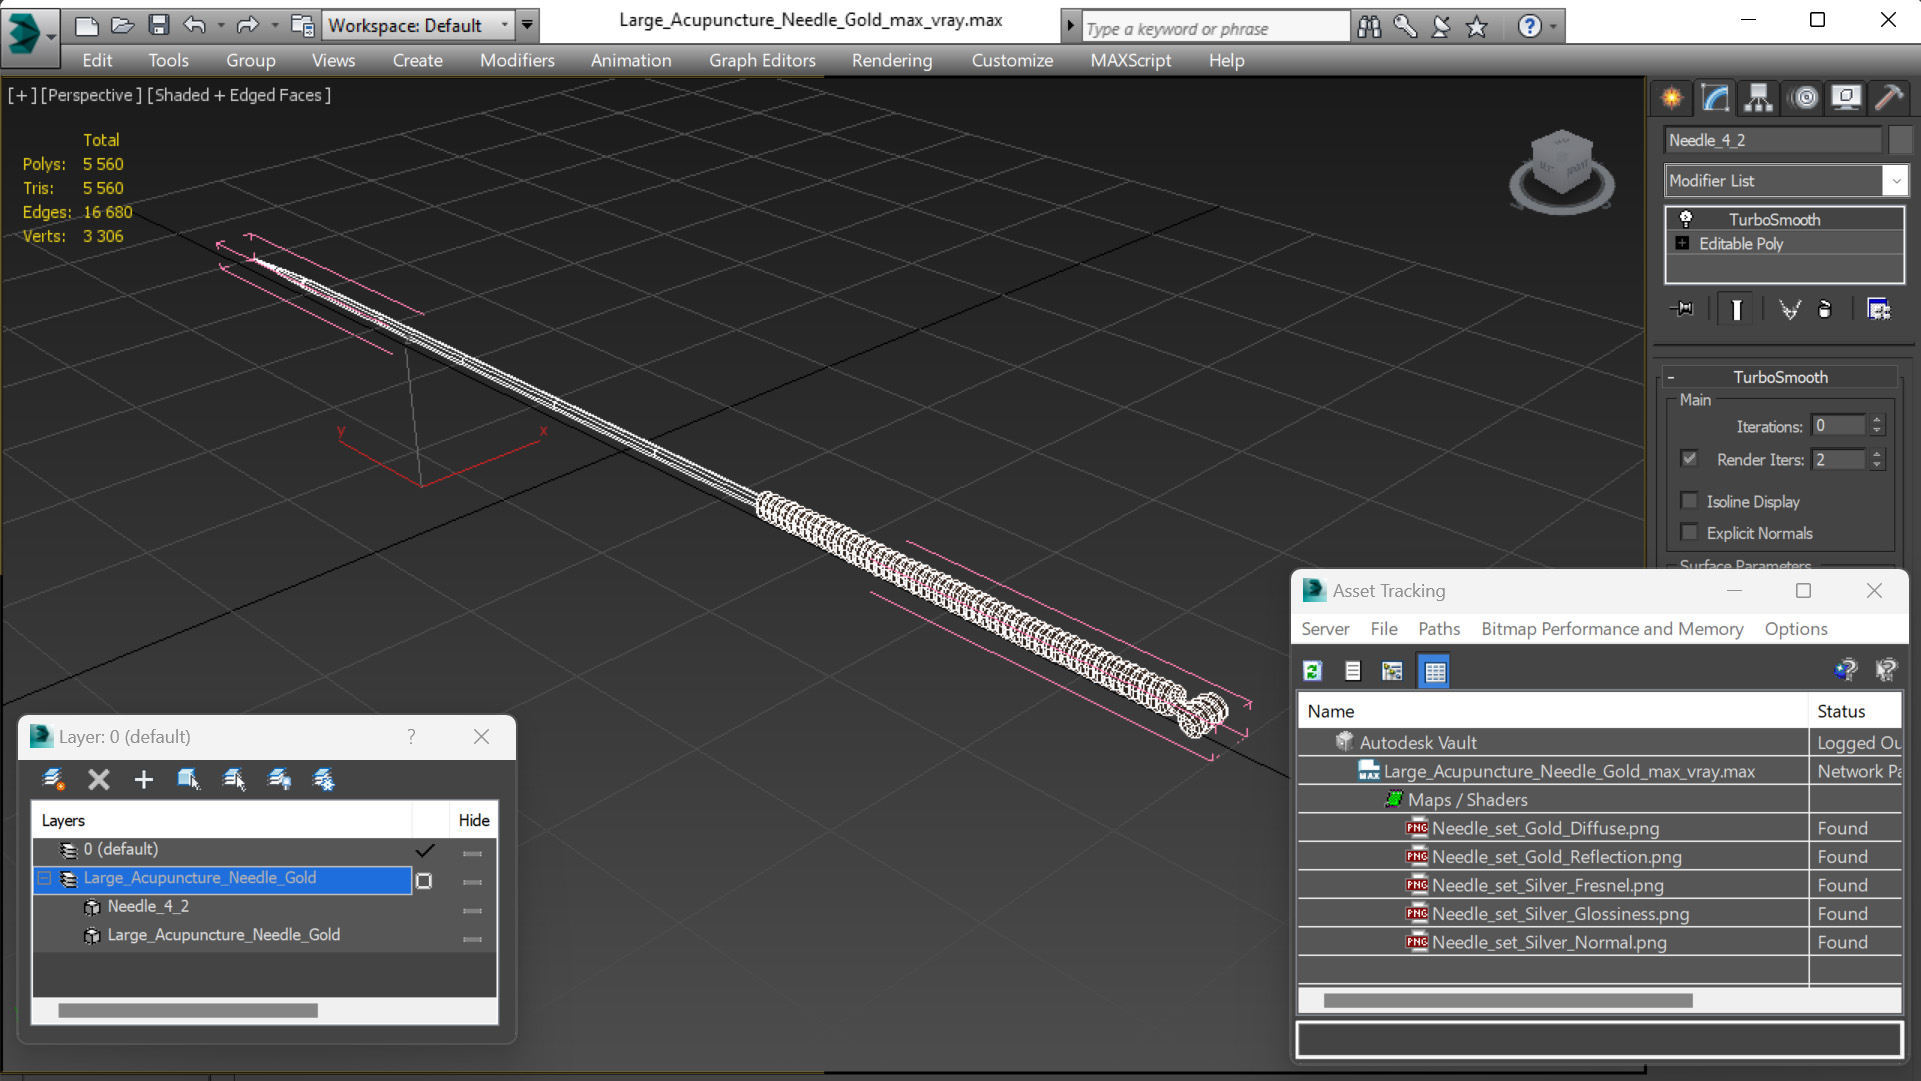This screenshot has height=1081, width=1921.
Task: Click the viewport [+] menu label
Action: click(x=22, y=95)
